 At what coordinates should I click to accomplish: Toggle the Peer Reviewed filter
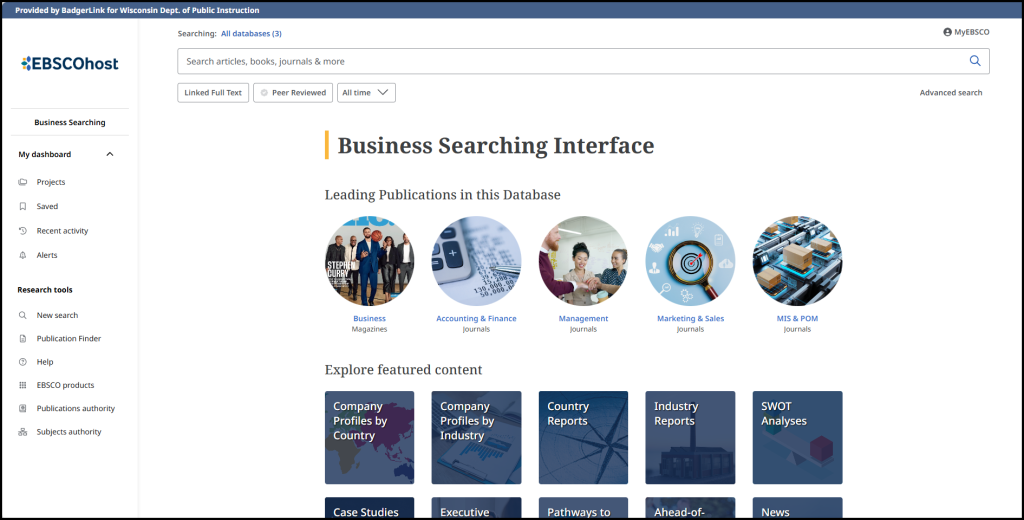pos(293,93)
